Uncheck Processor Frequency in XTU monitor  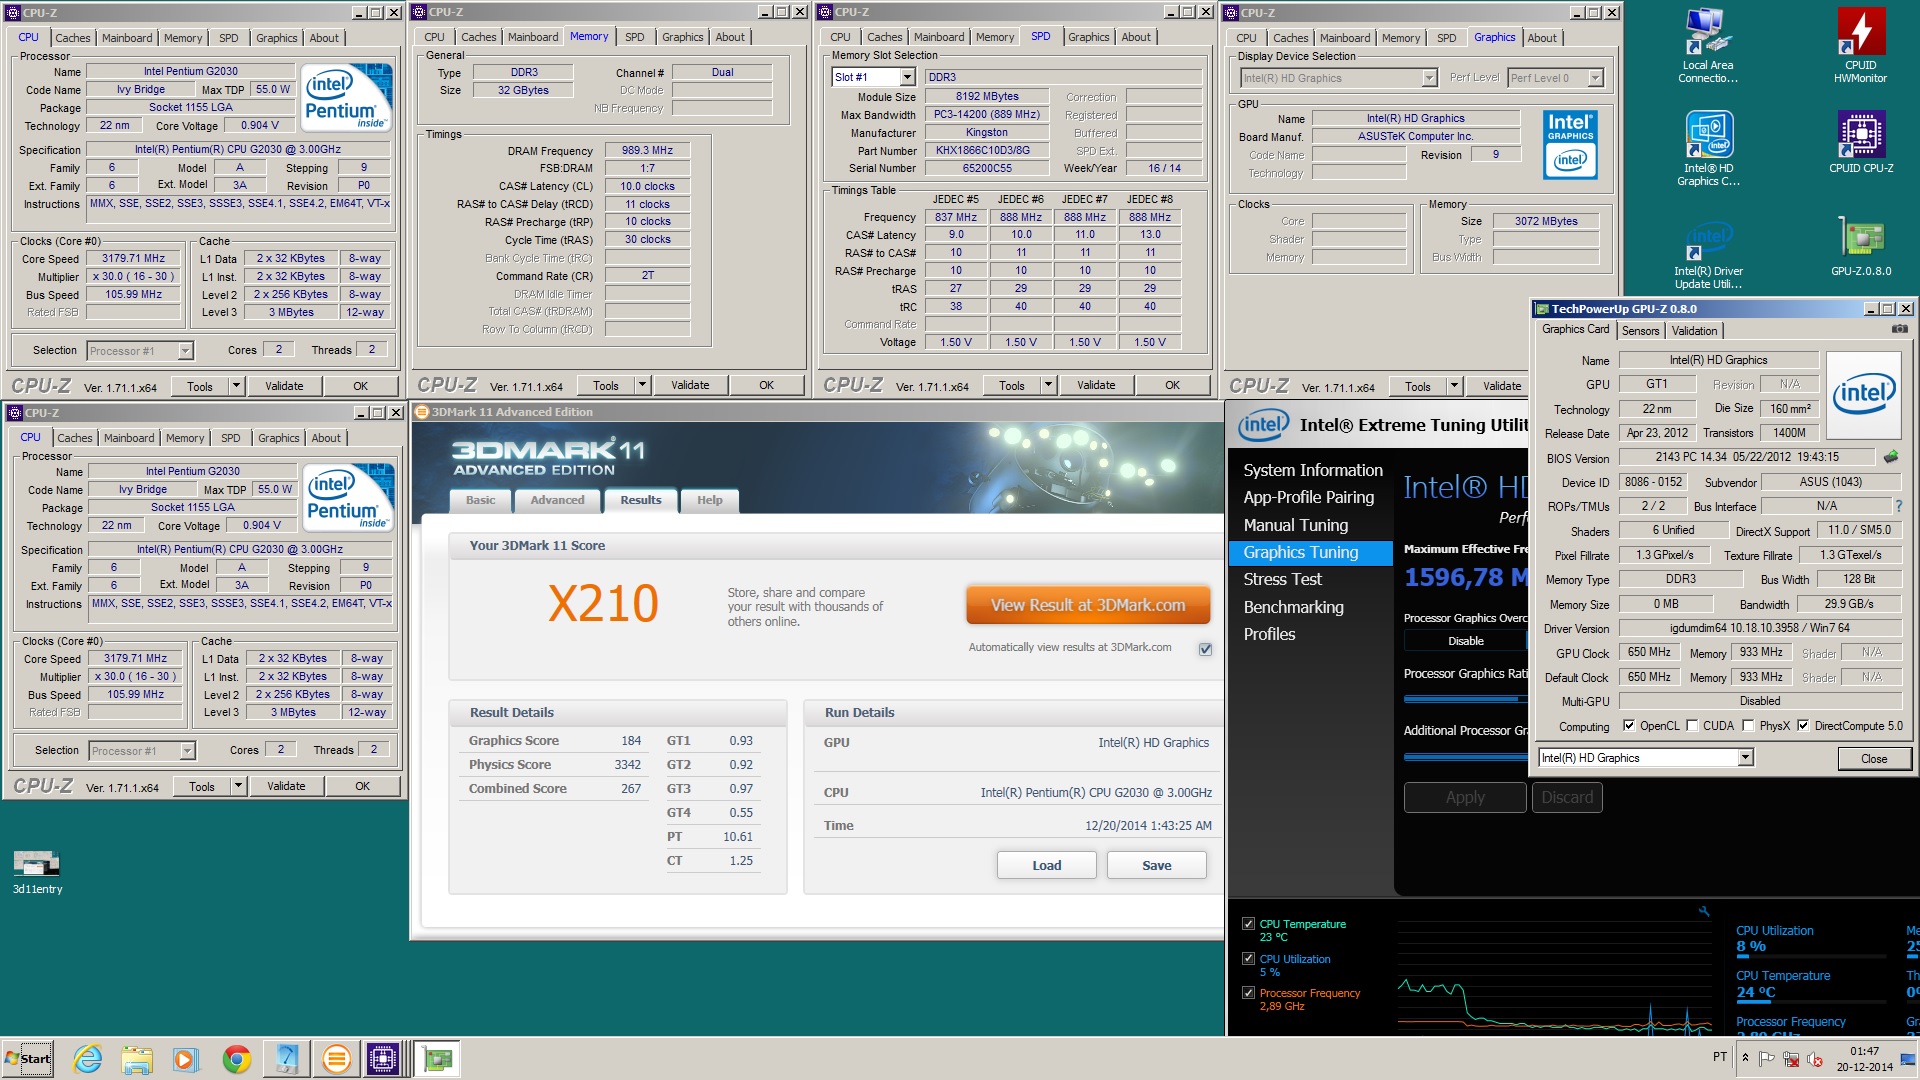[1248, 993]
